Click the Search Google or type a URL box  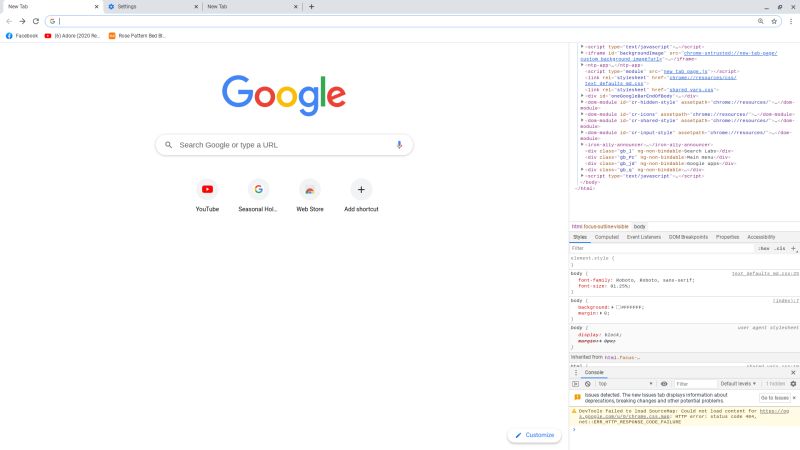[284, 145]
